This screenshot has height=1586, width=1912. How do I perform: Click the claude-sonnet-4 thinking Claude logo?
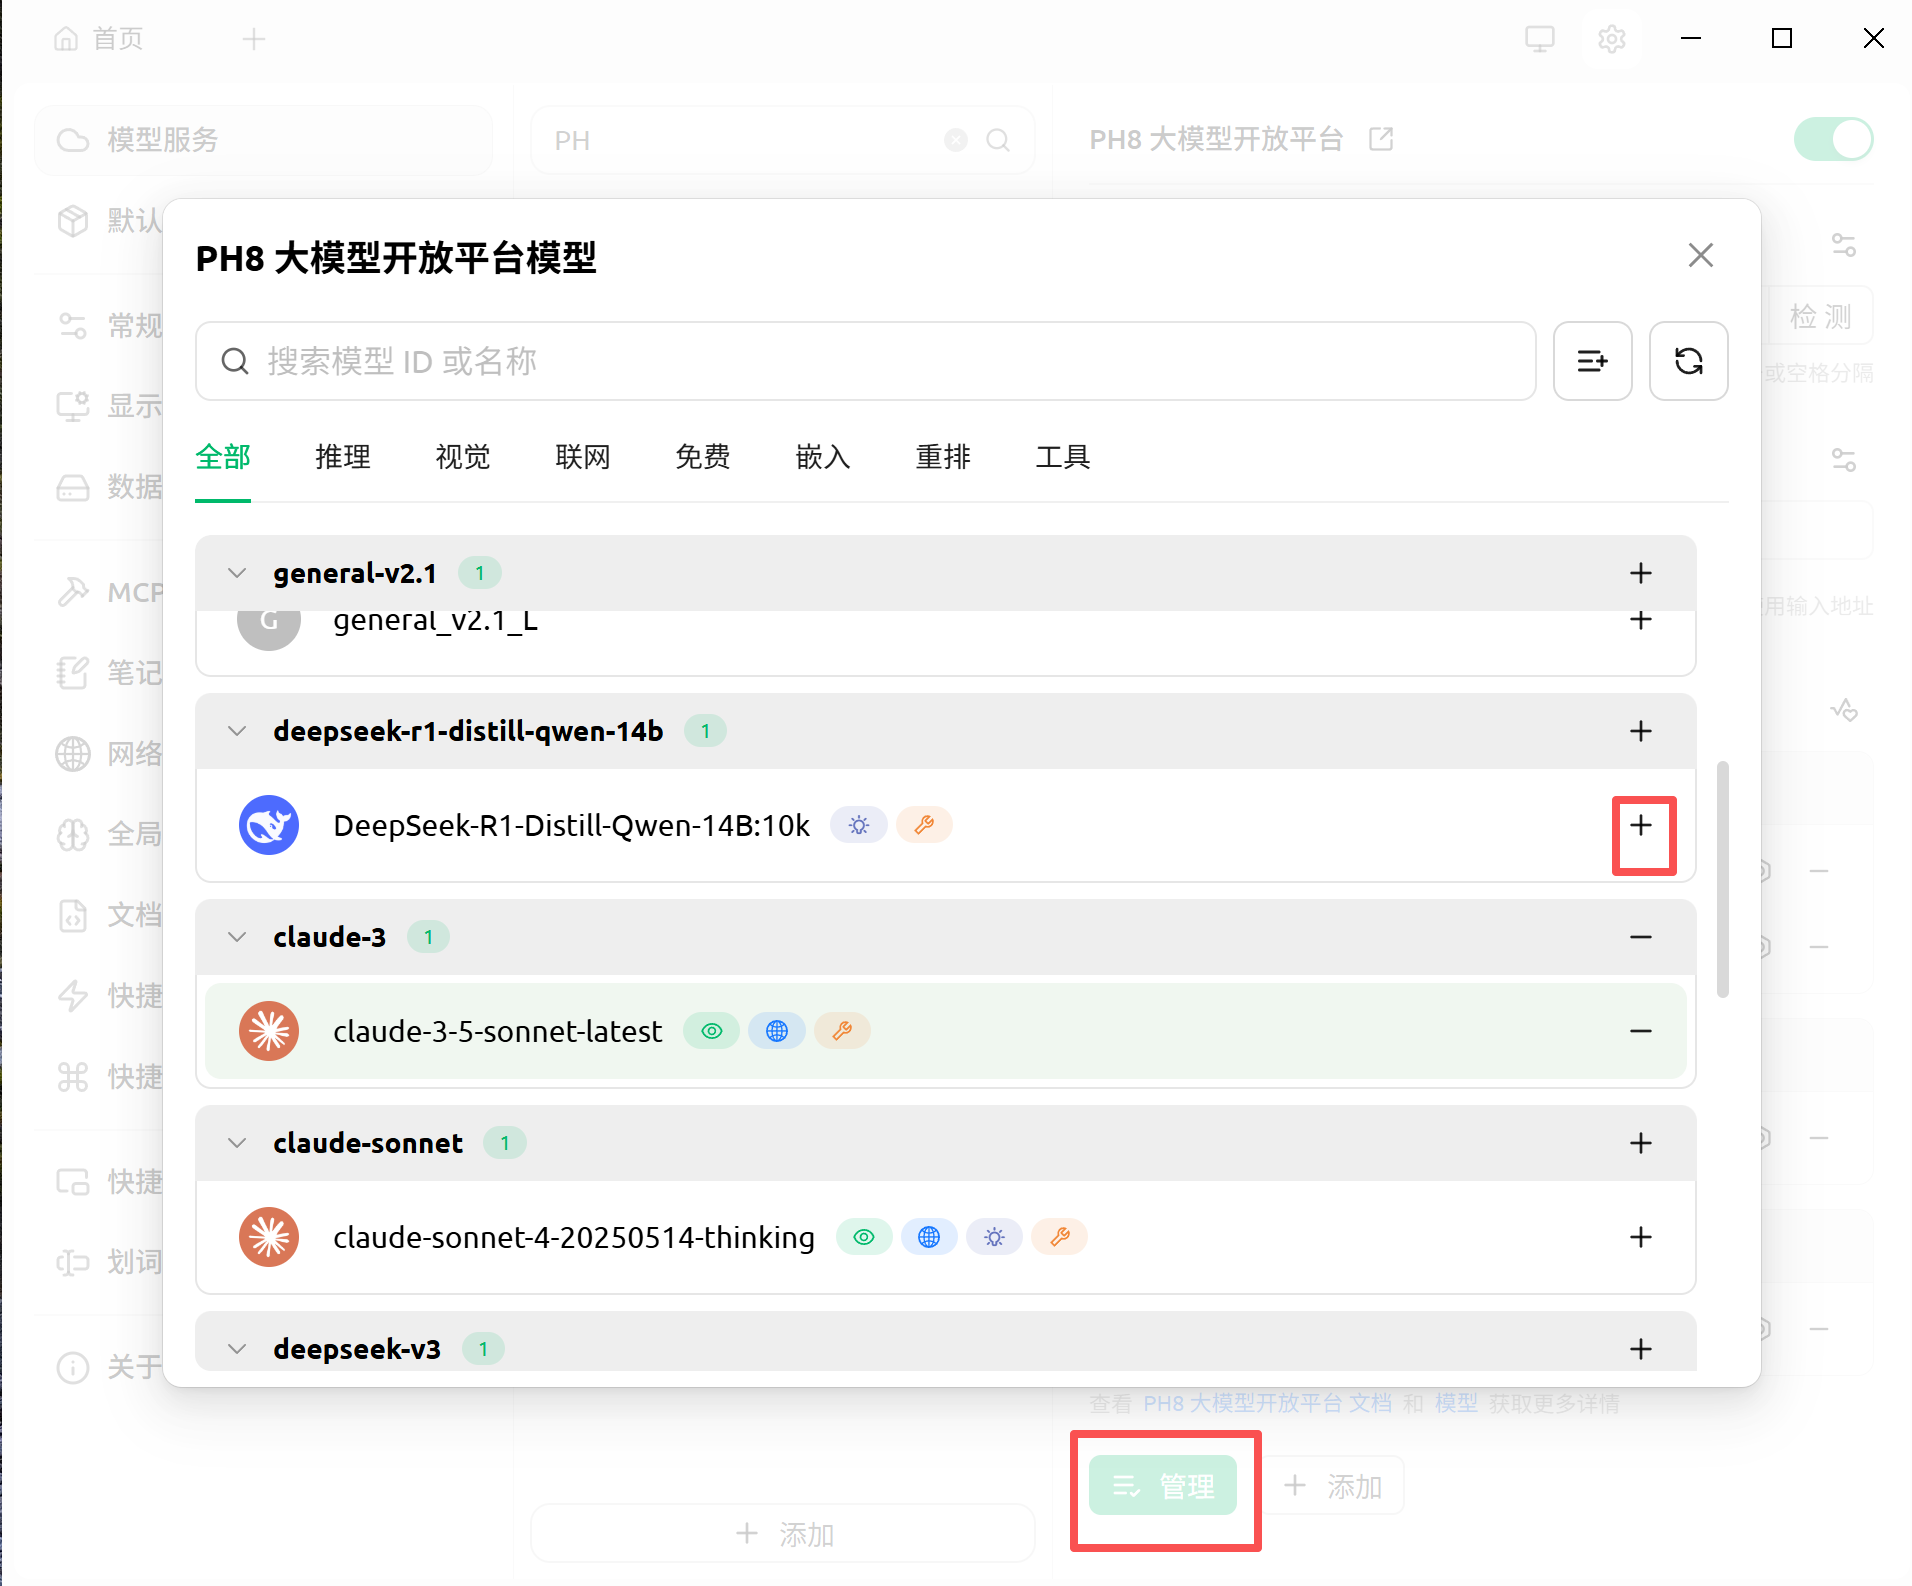[x=269, y=1237]
